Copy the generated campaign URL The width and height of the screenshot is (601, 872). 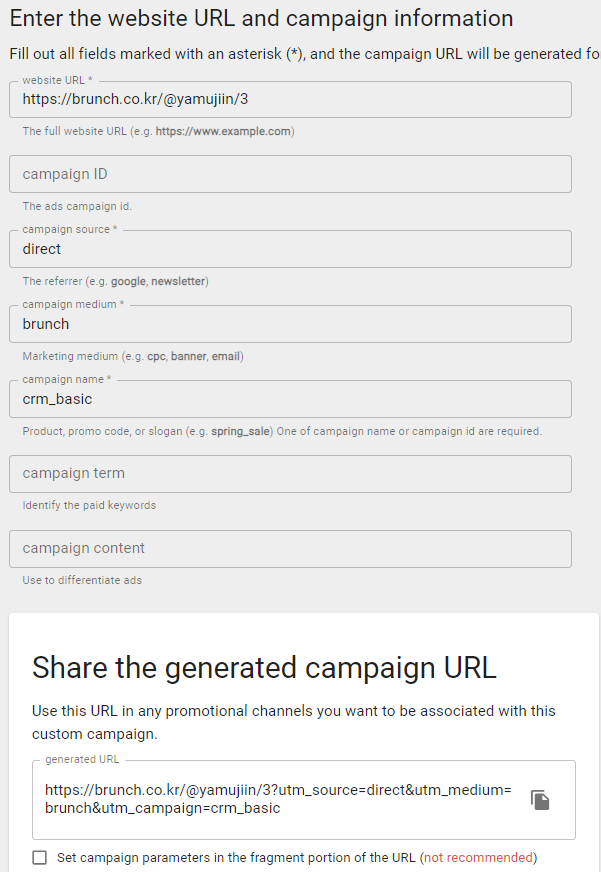pos(540,800)
